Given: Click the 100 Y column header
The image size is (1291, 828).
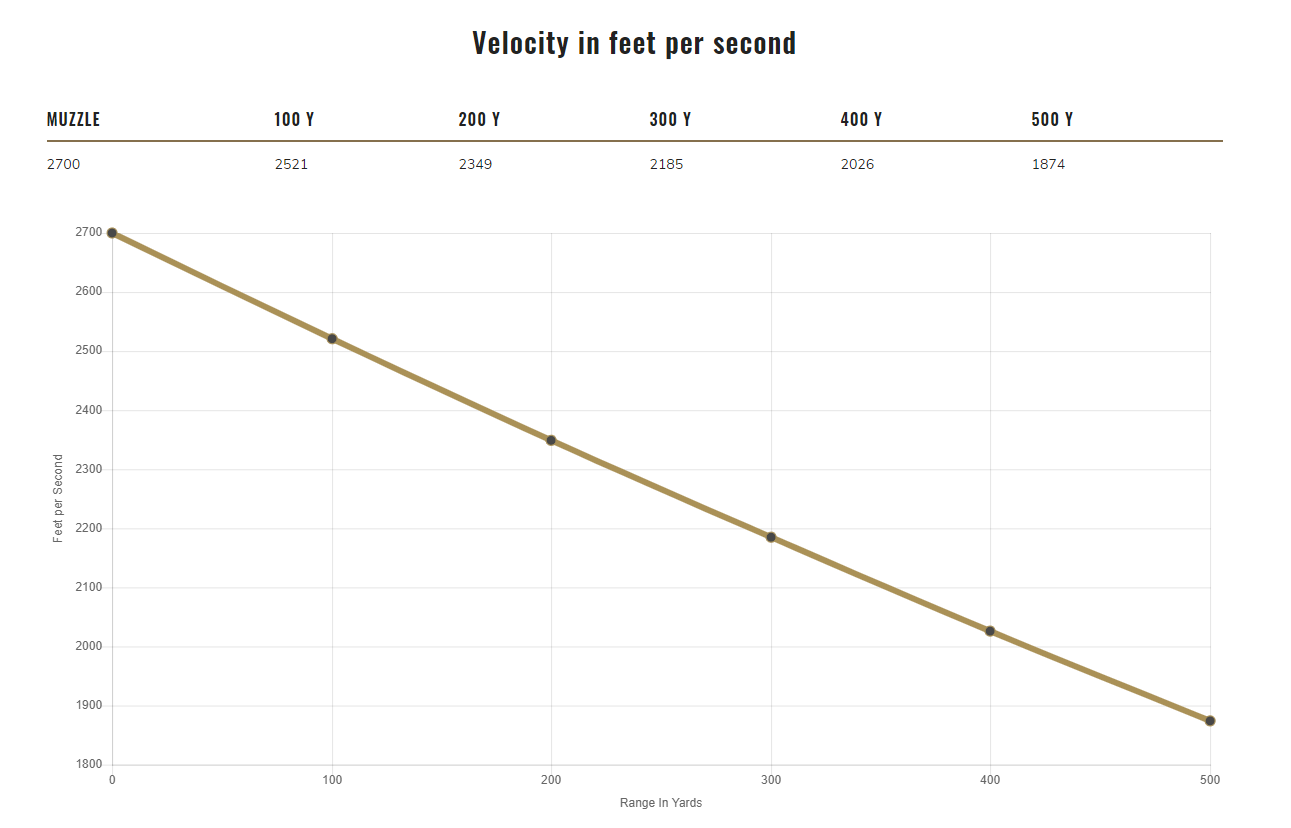Looking at the screenshot, I should (x=294, y=120).
